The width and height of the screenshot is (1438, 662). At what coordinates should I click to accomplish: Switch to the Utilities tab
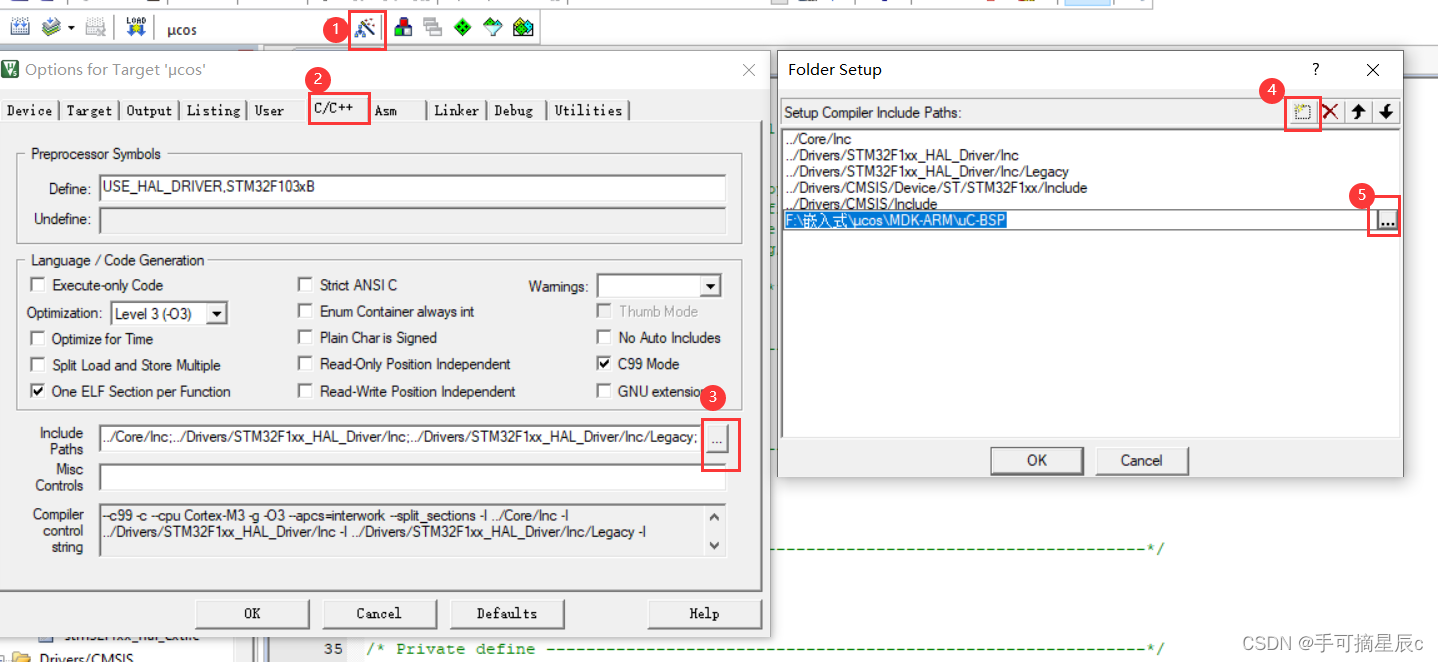click(x=588, y=111)
